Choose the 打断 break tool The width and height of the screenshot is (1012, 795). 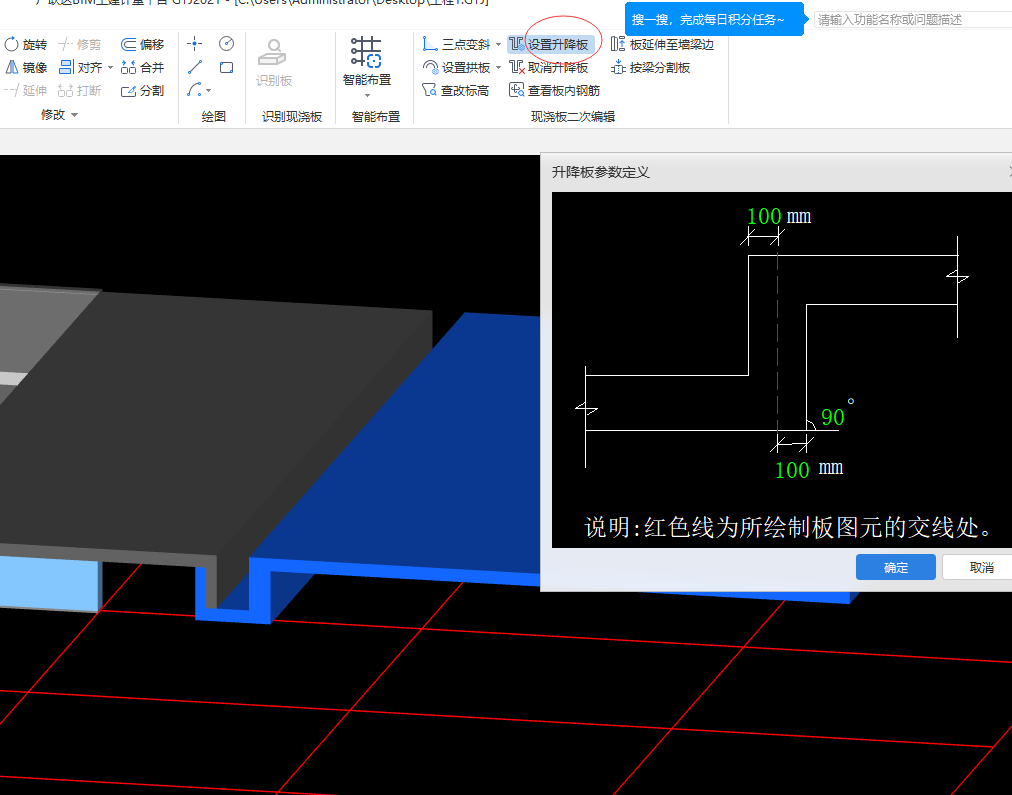pyautogui.click(x=79, y=90)
